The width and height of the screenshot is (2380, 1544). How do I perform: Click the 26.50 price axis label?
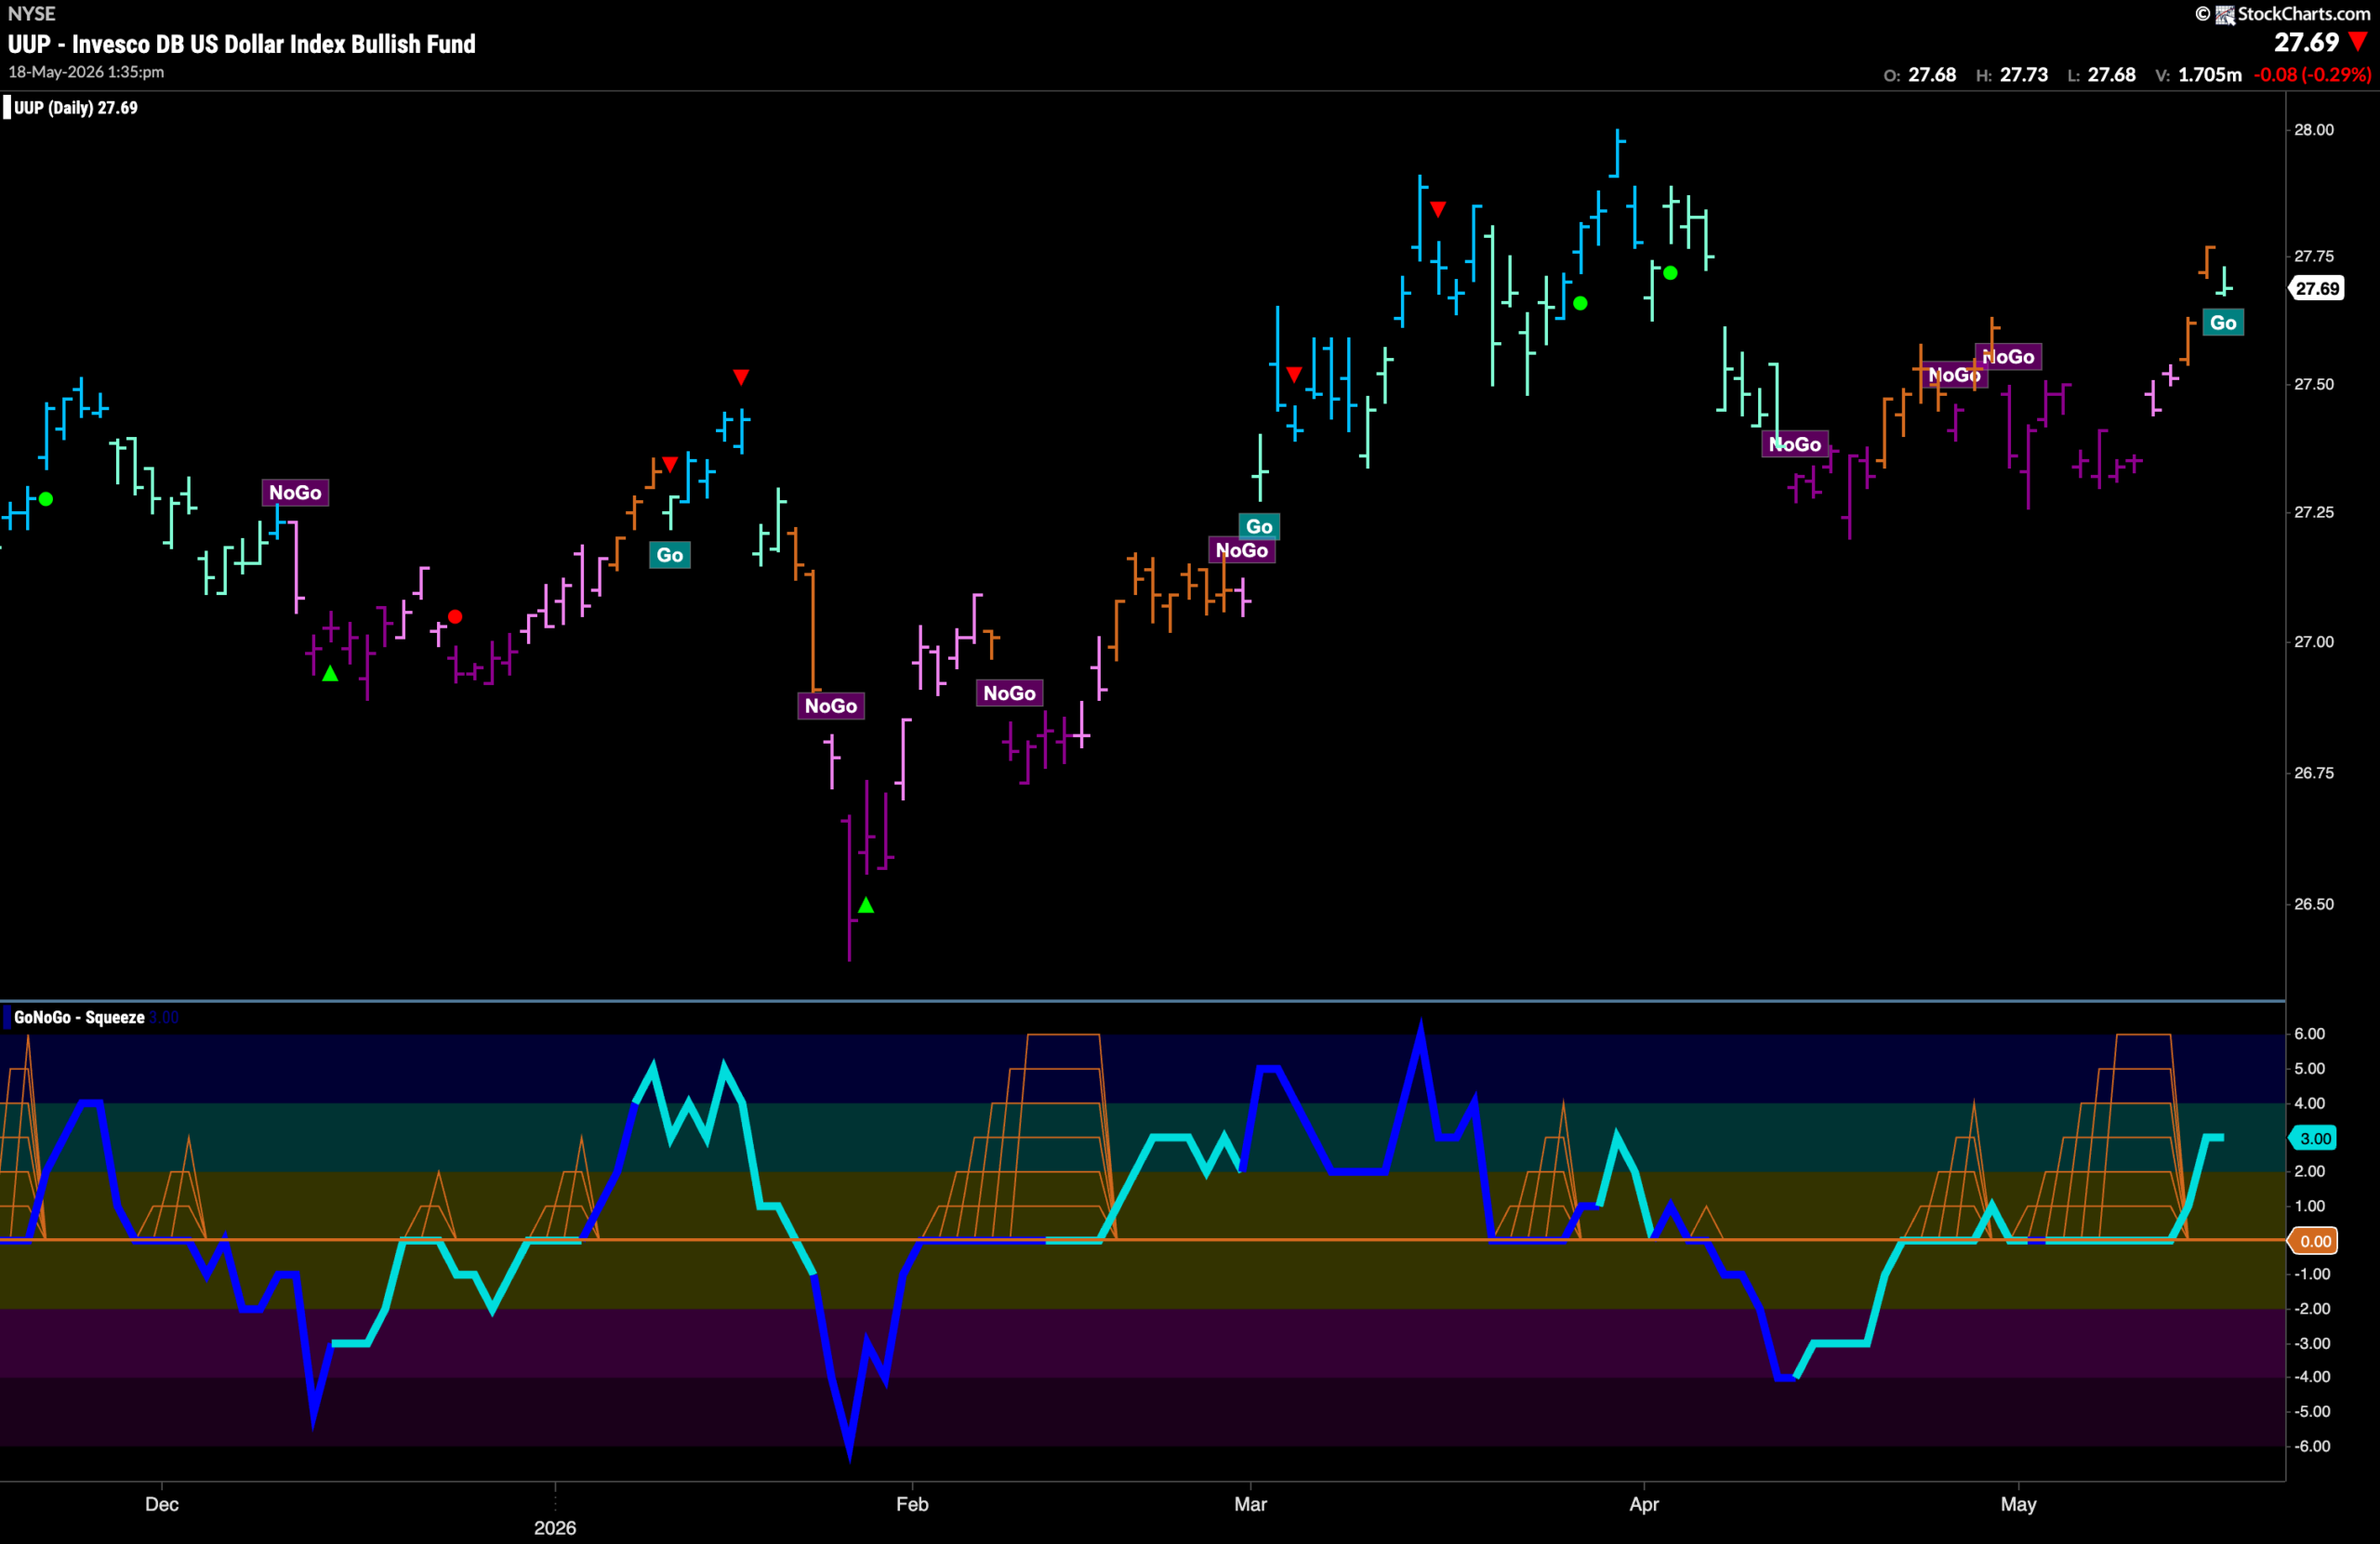tap(2313, 904)
